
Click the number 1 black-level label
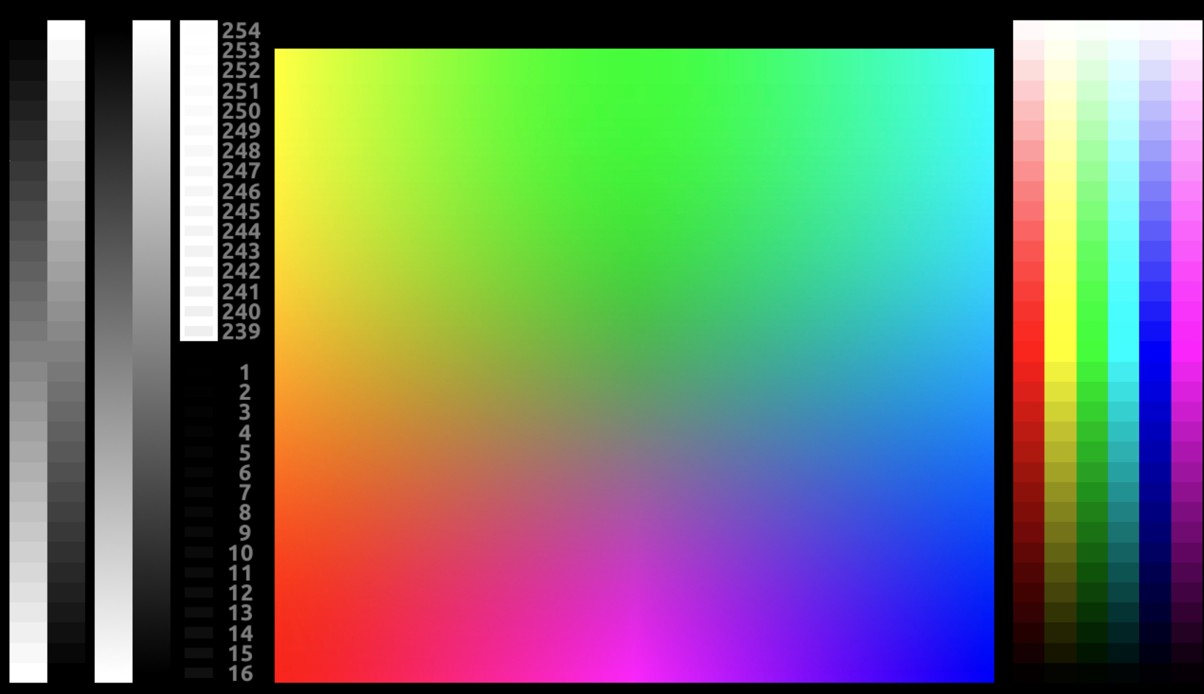click(x=245, y=373)
